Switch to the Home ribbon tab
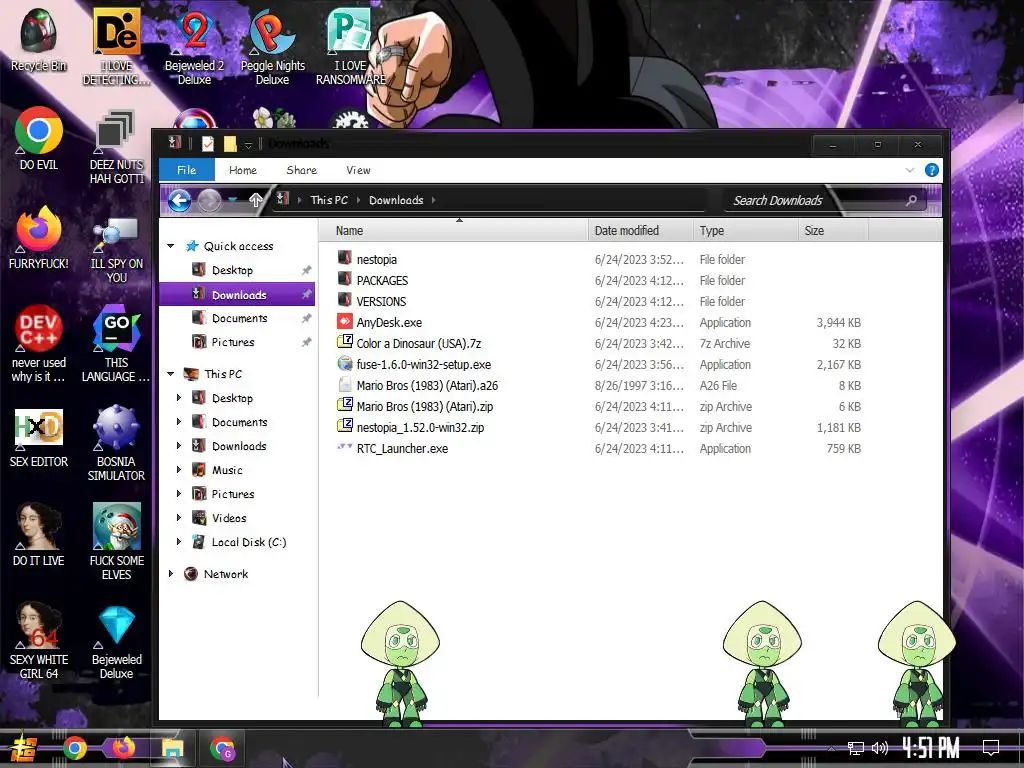 click(x=242, y=170)
